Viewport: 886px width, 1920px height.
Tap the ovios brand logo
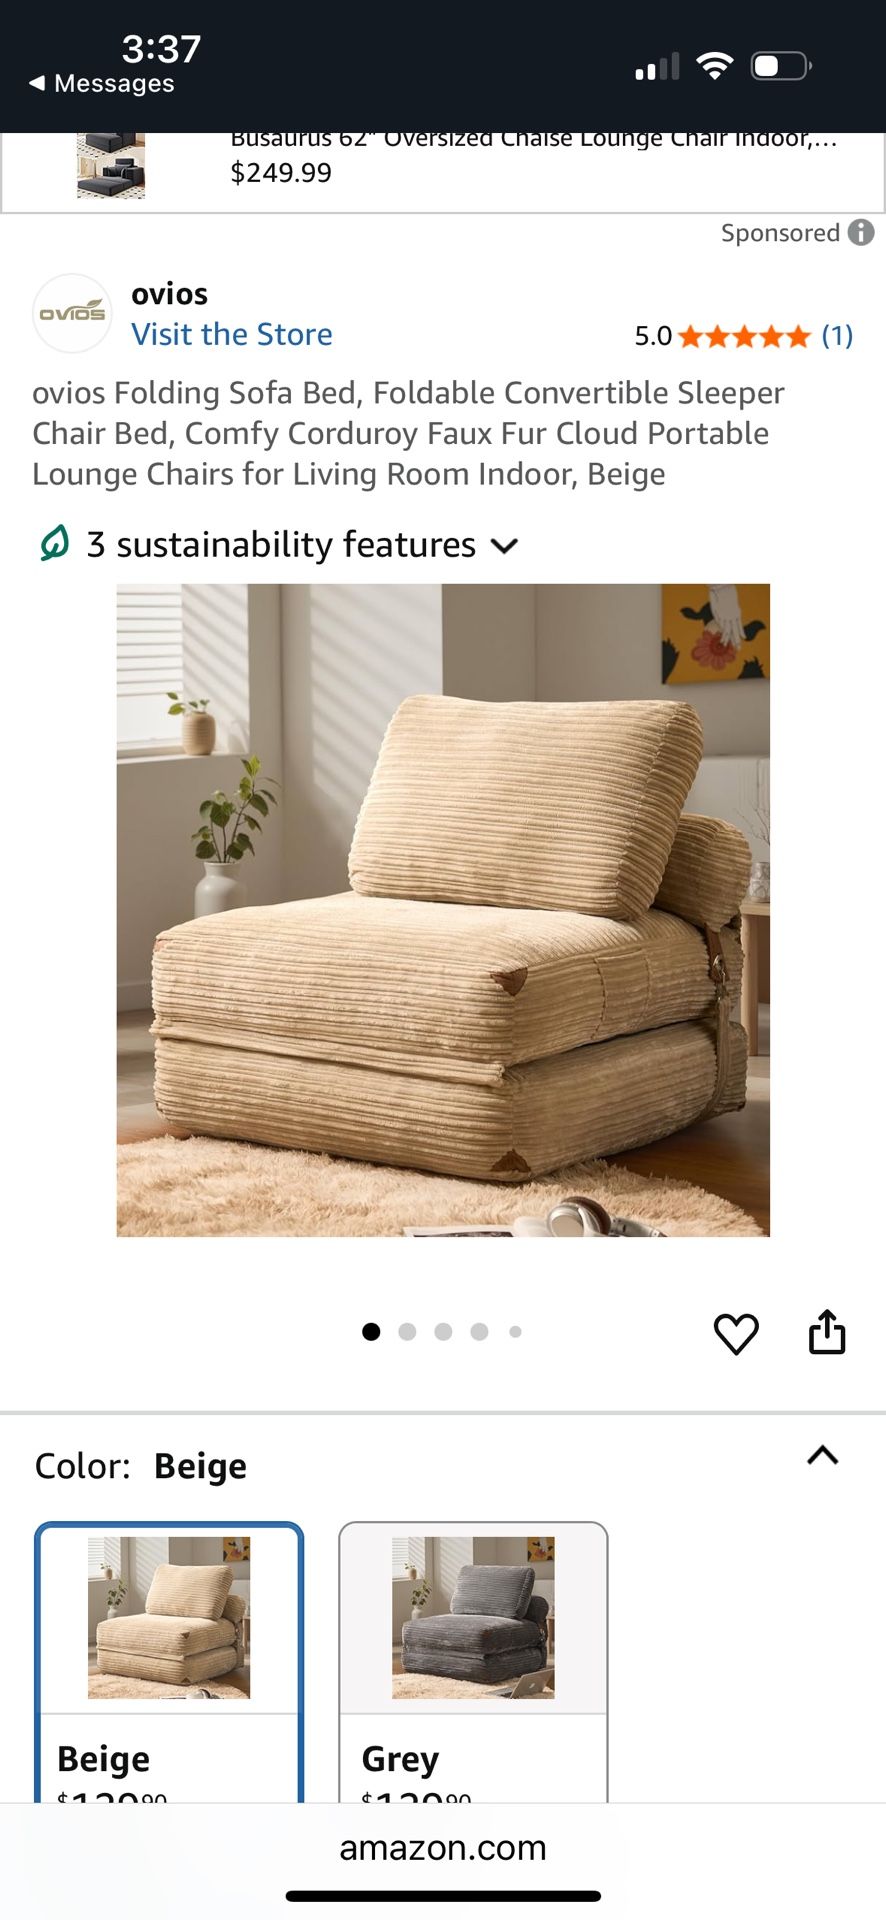72,313
